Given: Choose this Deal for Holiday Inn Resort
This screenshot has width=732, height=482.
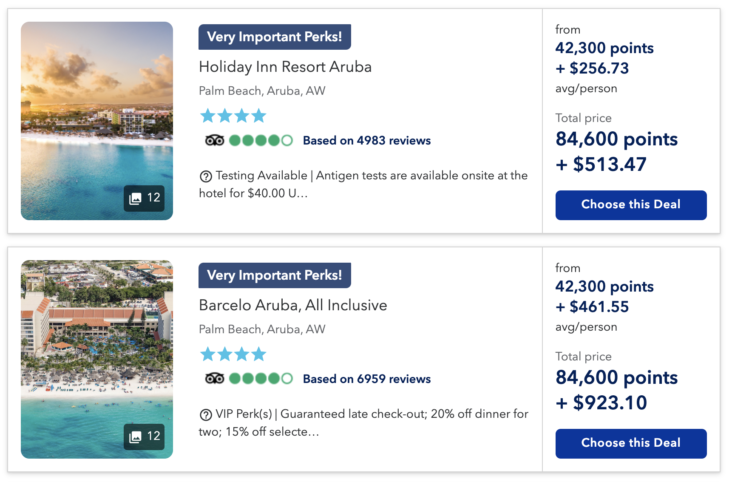Looking at the screenshot, I should tap(630, 205).
